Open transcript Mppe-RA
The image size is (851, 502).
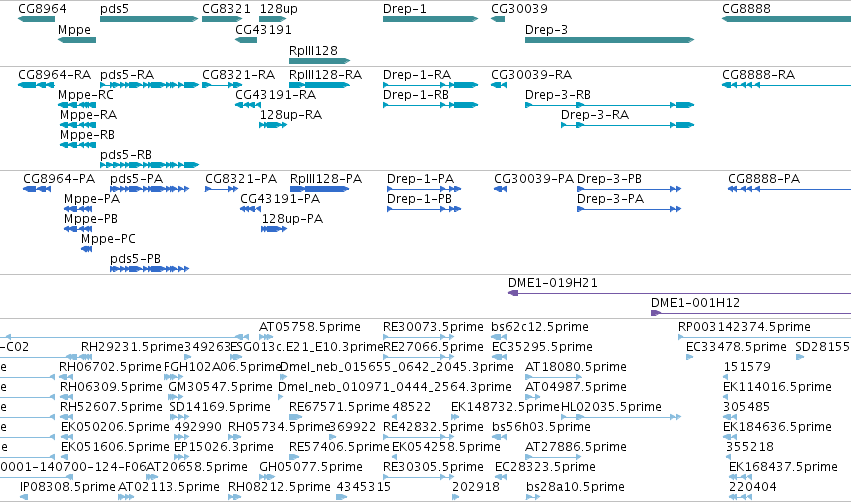click(x=78, y=125)
